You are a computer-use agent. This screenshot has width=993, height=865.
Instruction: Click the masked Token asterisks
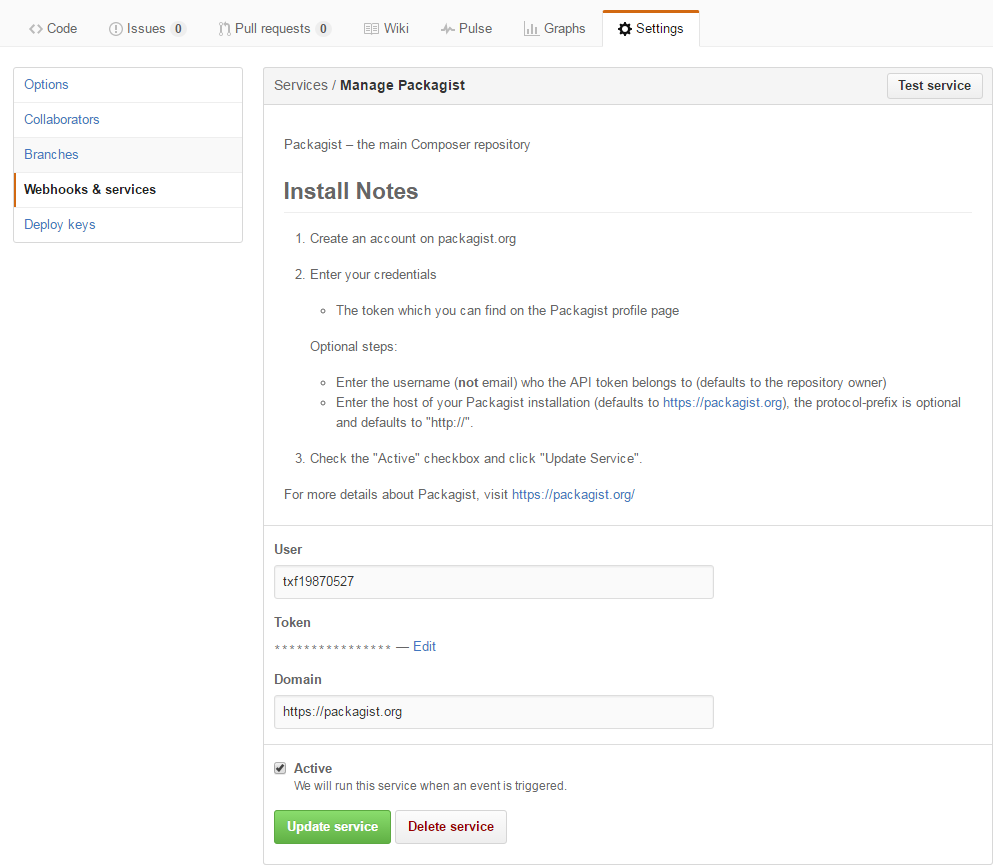pyautogui.click(x=332, y=647)
